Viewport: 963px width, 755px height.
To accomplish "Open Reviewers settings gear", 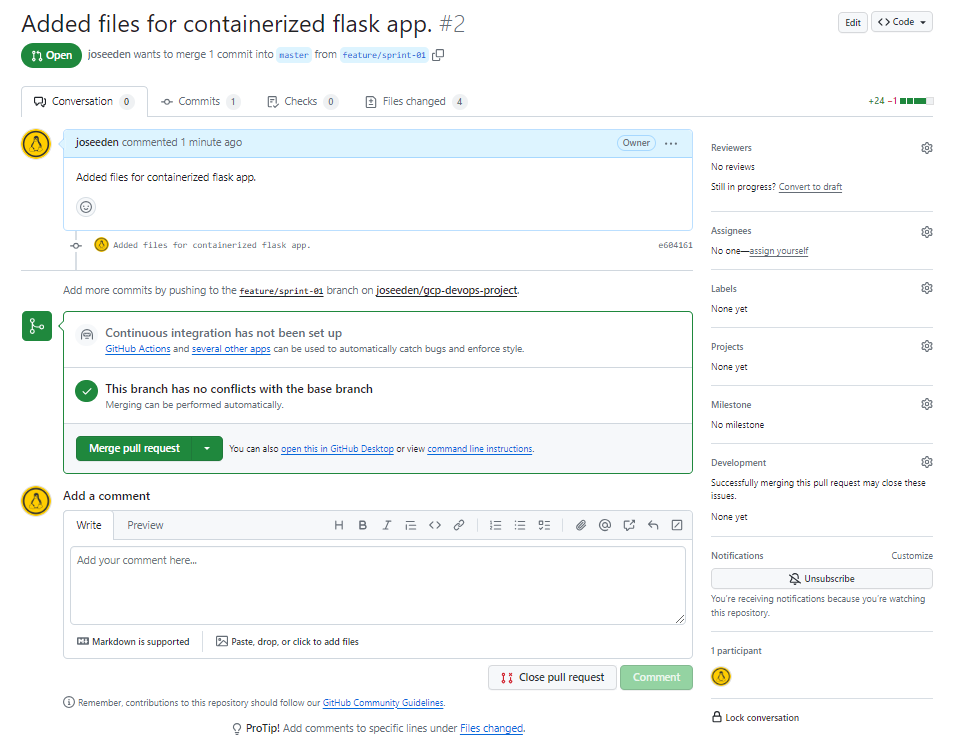I will [x=927, y=148].
